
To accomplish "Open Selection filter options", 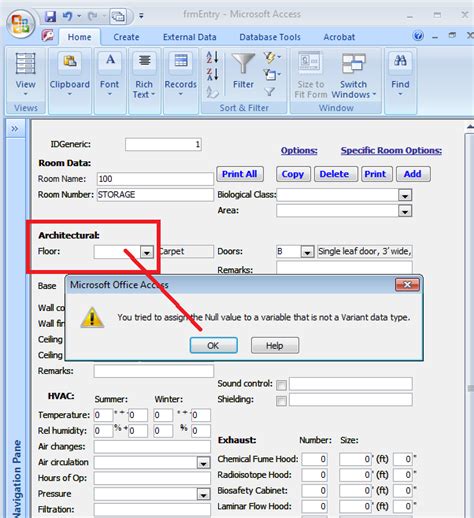I will pyautogui.click(x=272, y=57).
